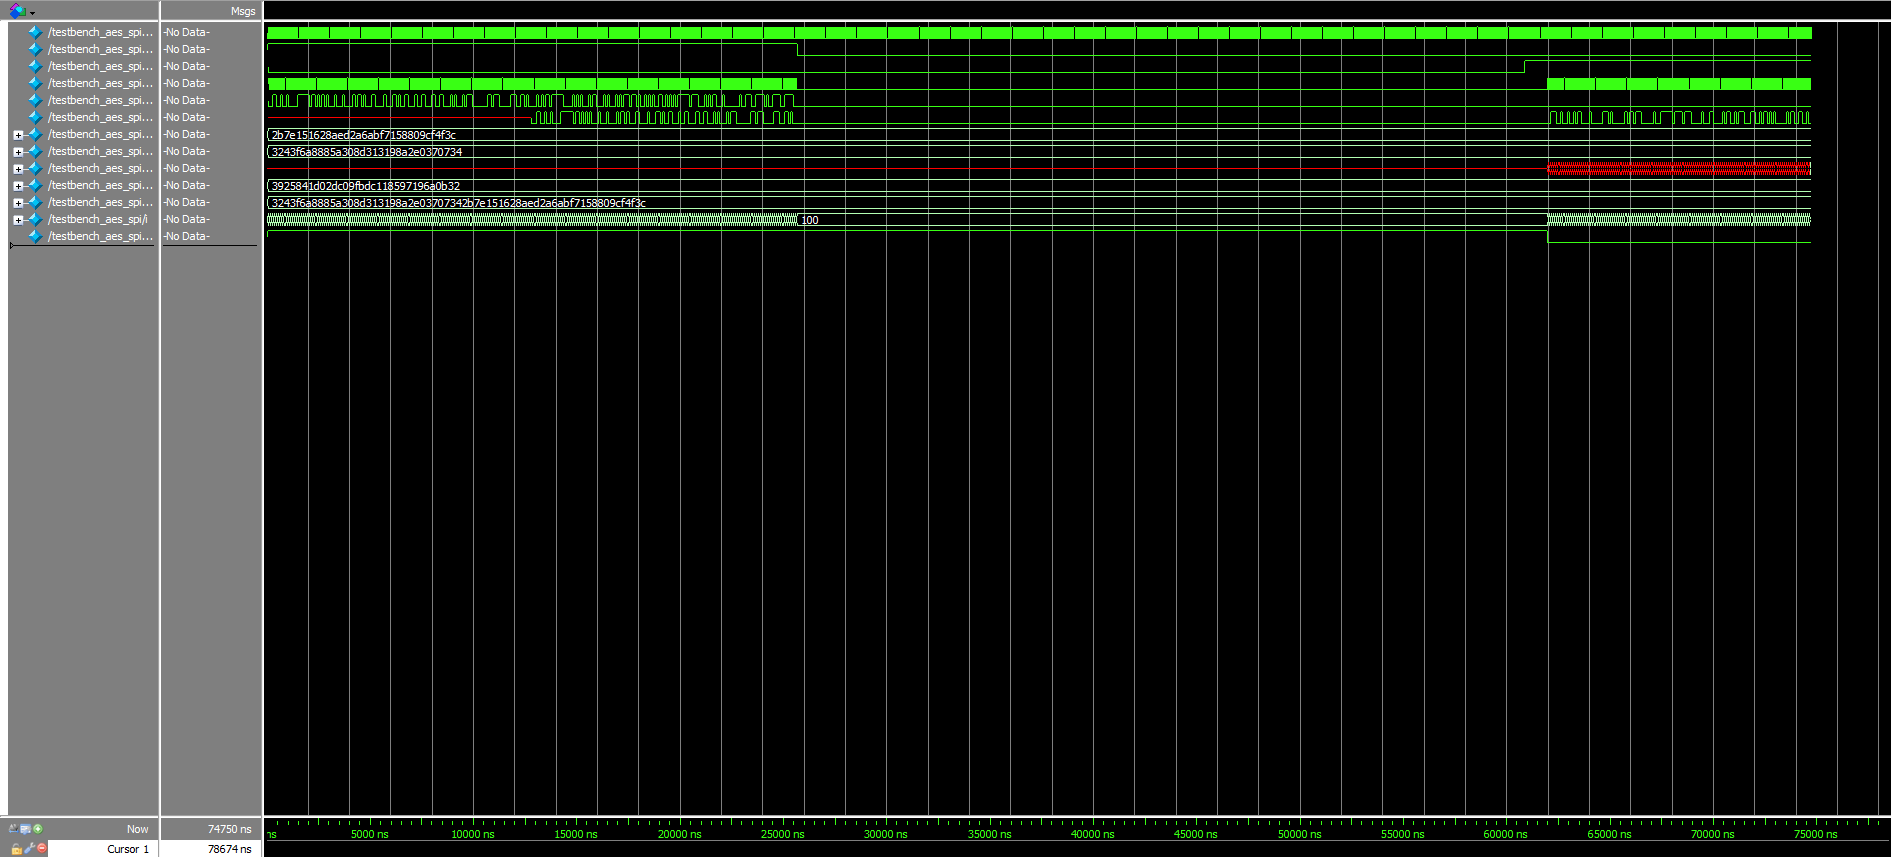Click the diamond icon of the last signal
Screen dimensions: 1891x857
[x=35, y=237]
